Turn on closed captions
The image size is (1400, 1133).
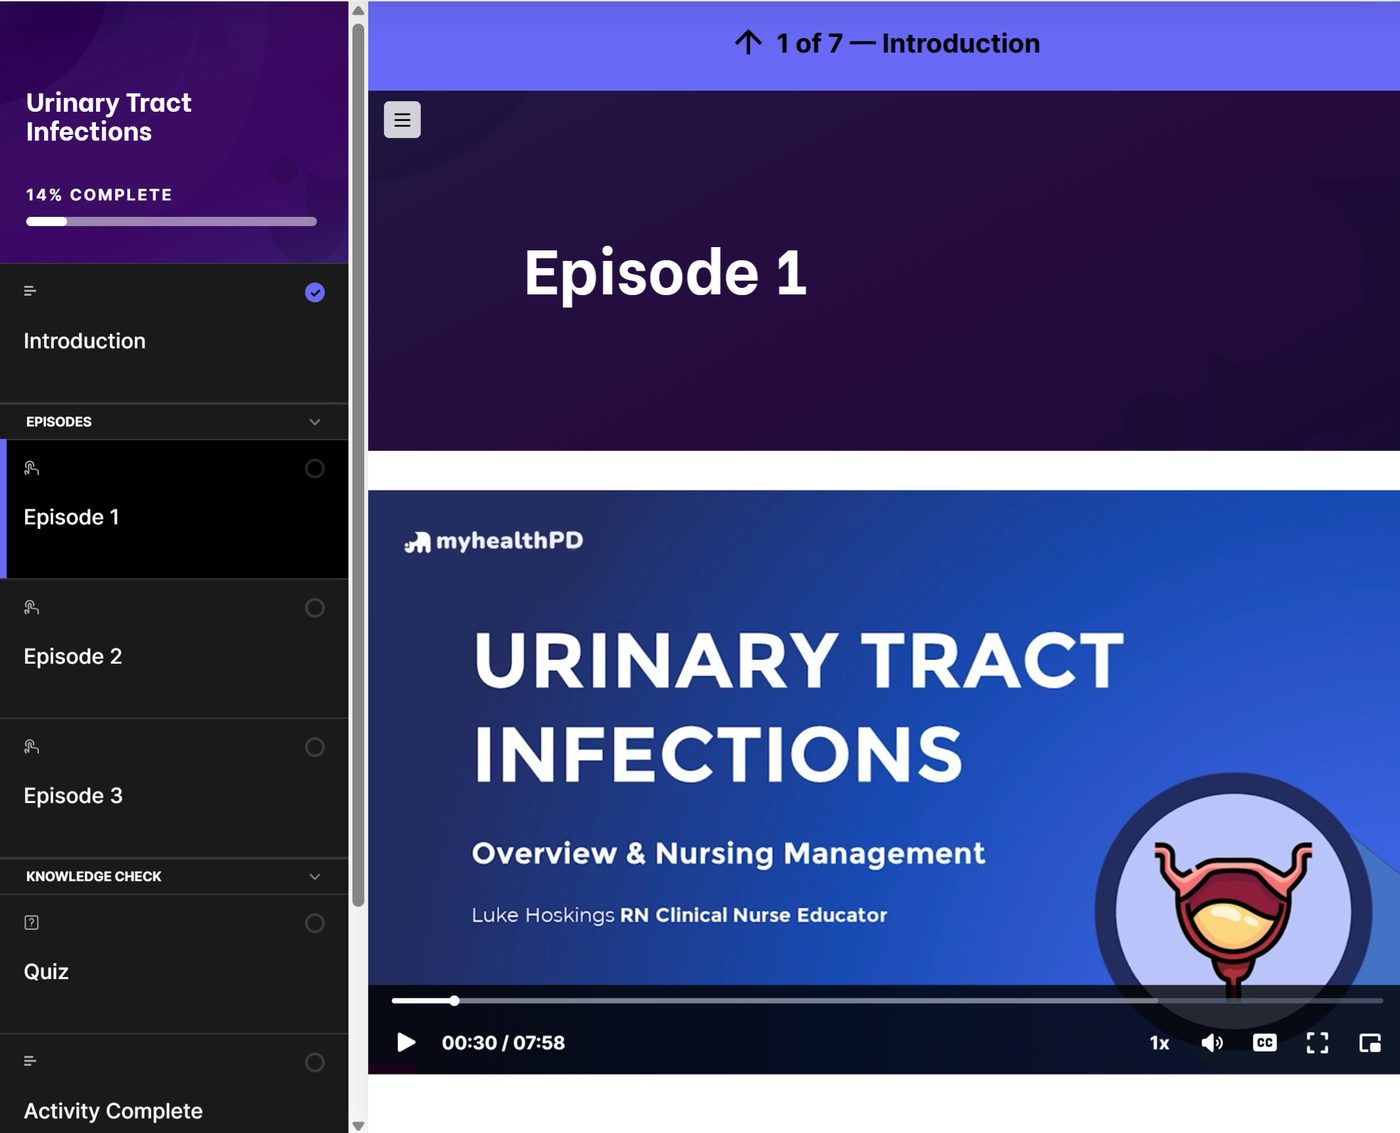point(1265,1043)
